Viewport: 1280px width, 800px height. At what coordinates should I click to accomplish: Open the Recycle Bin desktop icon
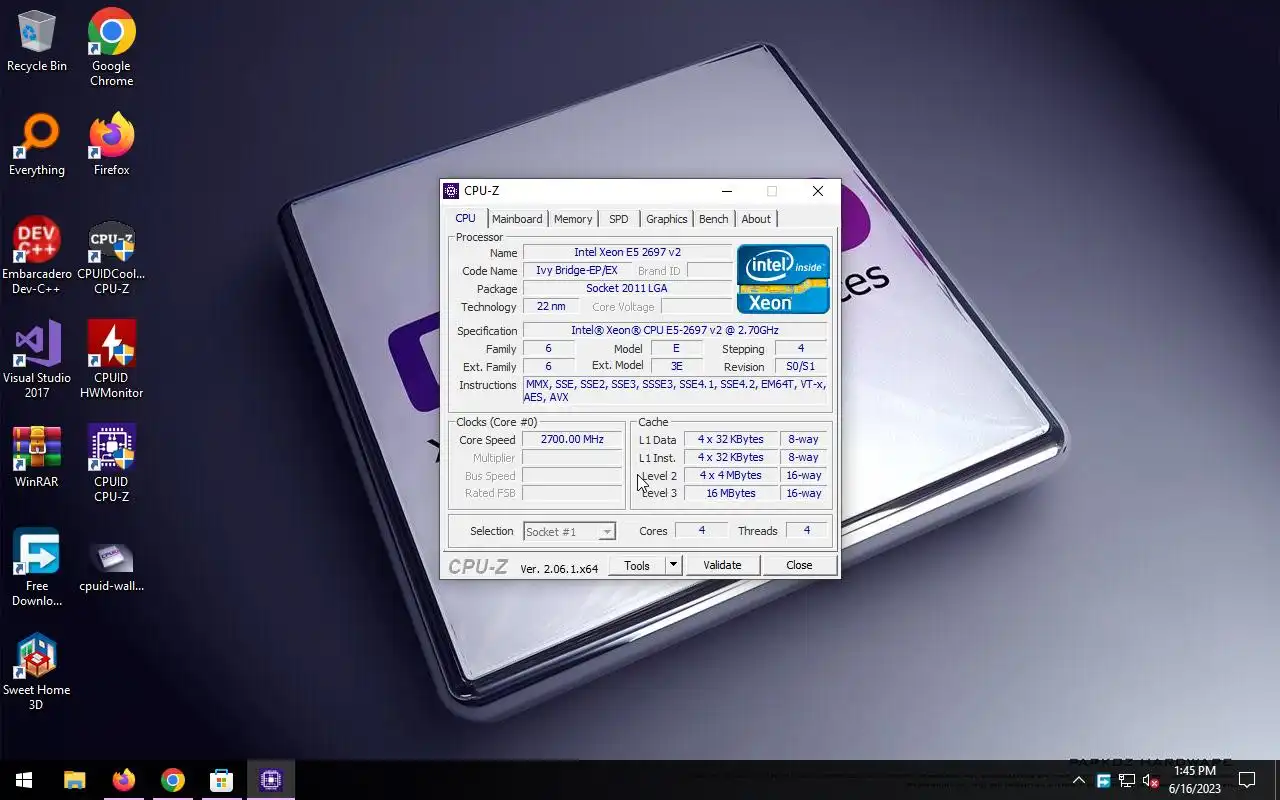pos(37,41)
